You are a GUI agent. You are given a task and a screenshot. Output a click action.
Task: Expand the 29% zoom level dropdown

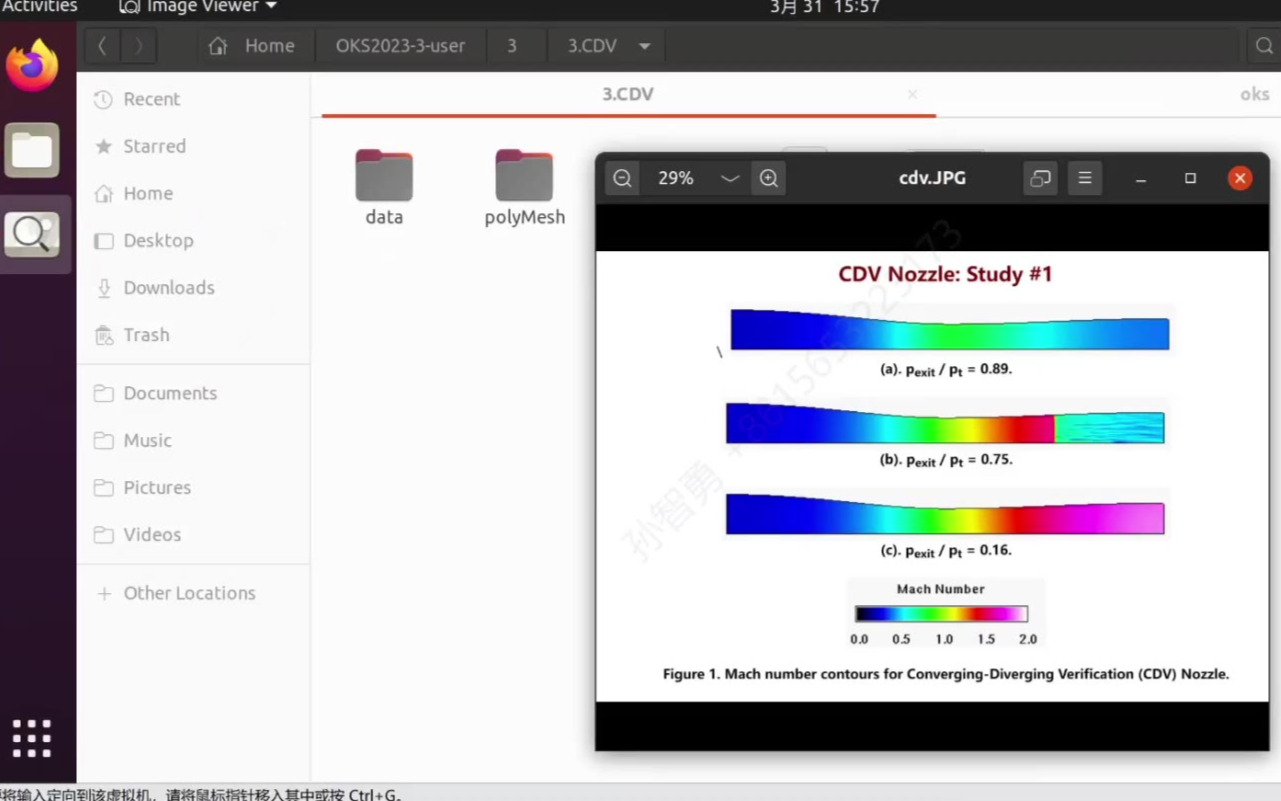tap(730, 178)
